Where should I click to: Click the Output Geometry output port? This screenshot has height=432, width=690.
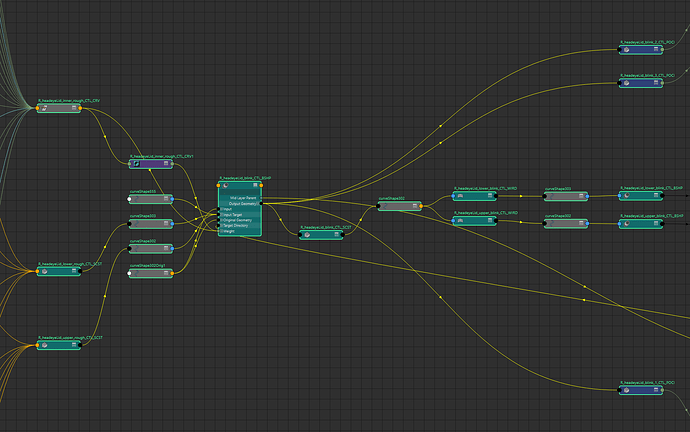pyautogui.click(x=260, y=203)
